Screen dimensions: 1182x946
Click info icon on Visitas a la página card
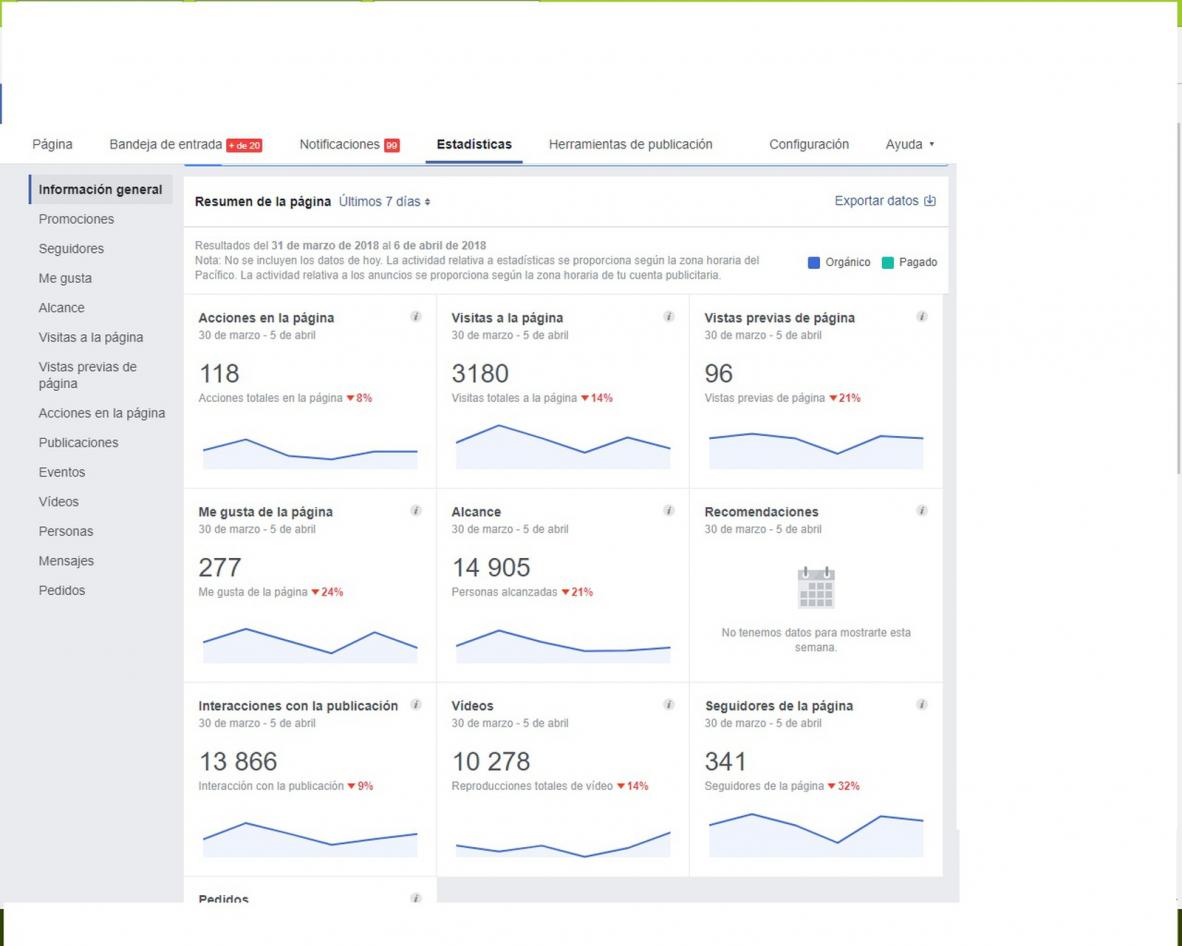669,317
